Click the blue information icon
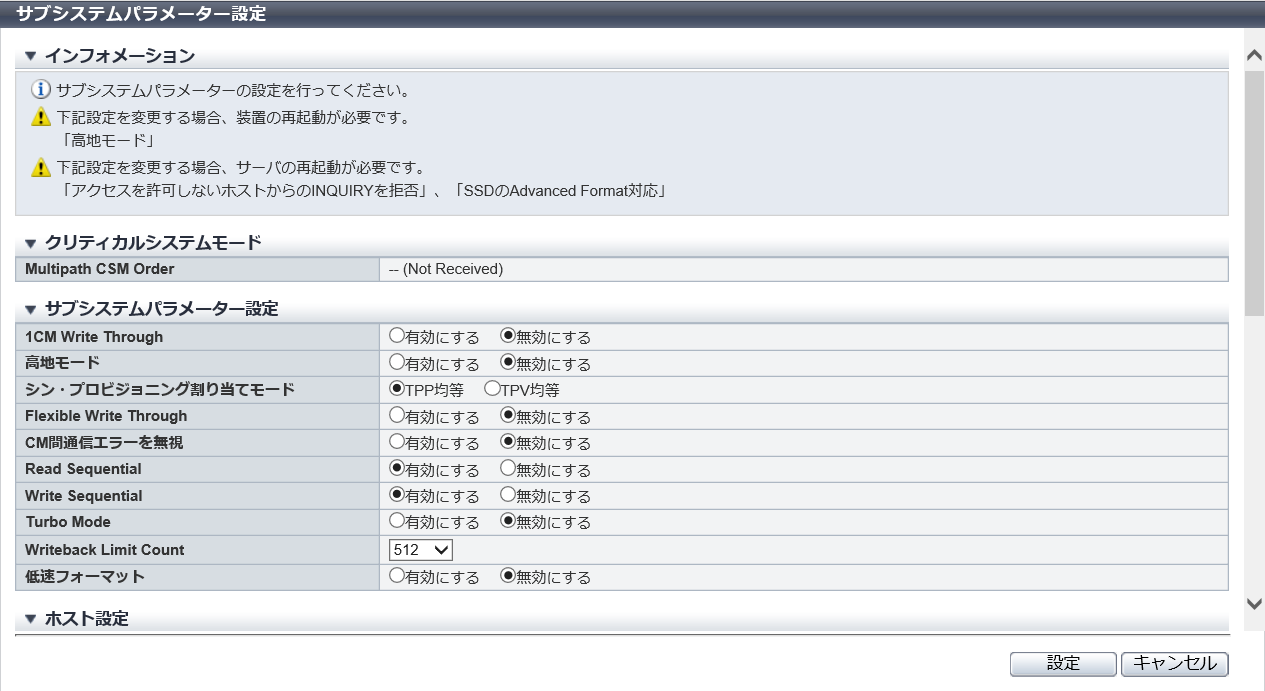 [x=41, y=91]
